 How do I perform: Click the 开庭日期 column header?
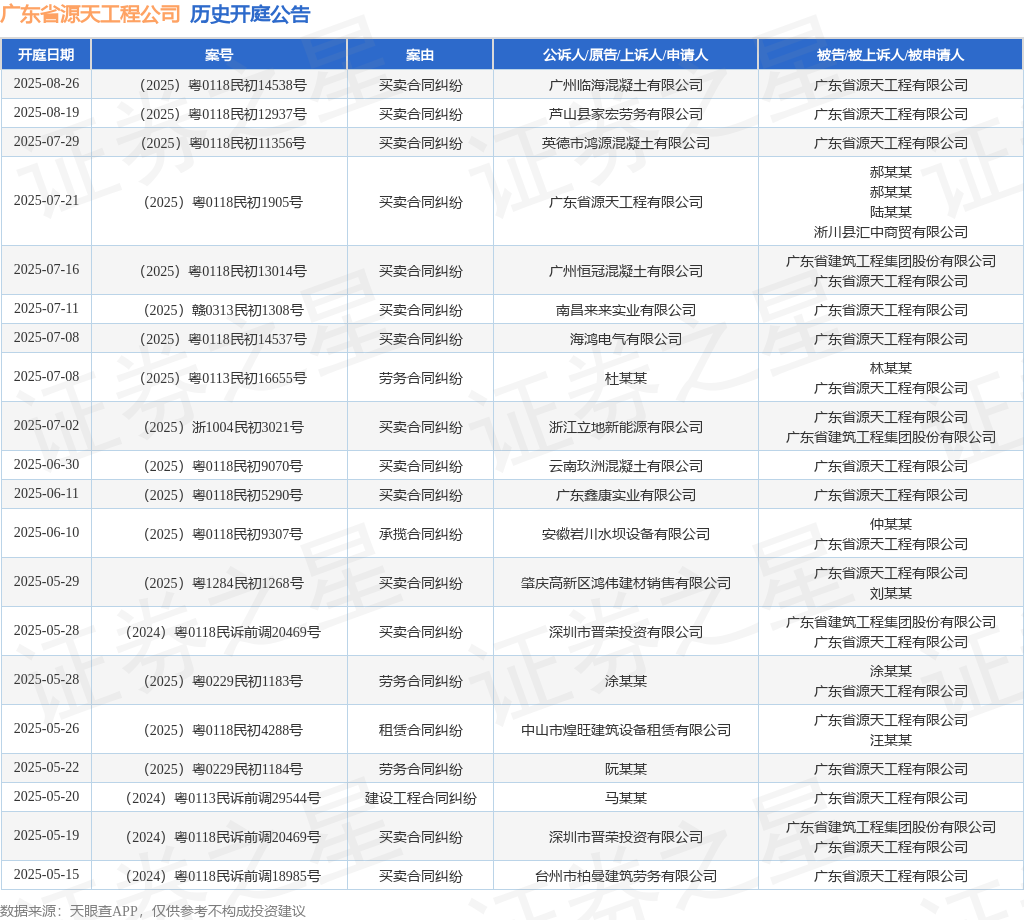[46, 55]
